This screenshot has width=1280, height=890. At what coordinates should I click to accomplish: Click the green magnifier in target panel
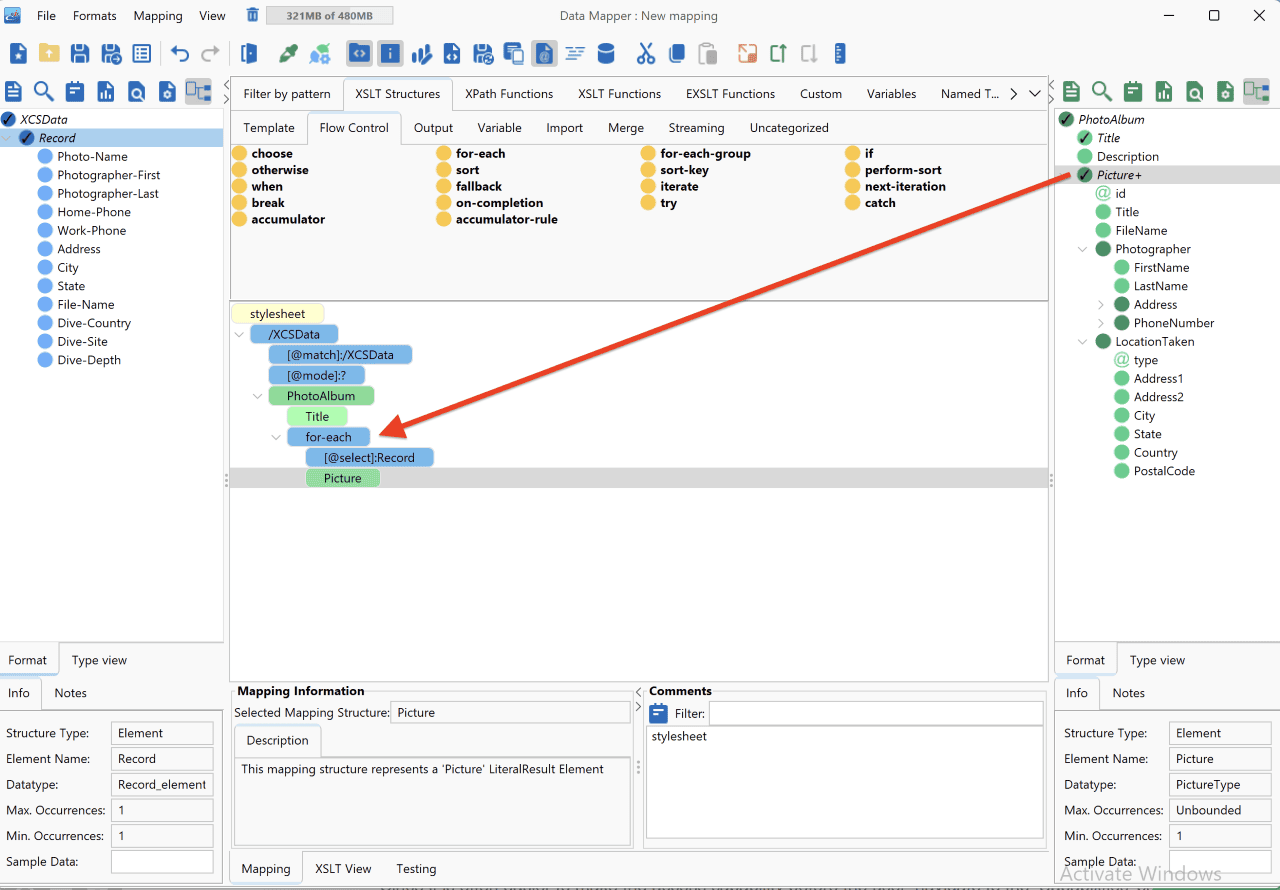pyautogui.click(x=1102, y=92)
